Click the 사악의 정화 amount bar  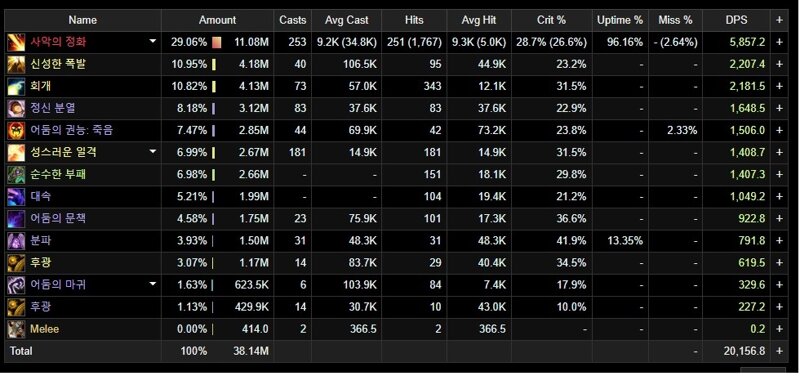click(217, 42)
